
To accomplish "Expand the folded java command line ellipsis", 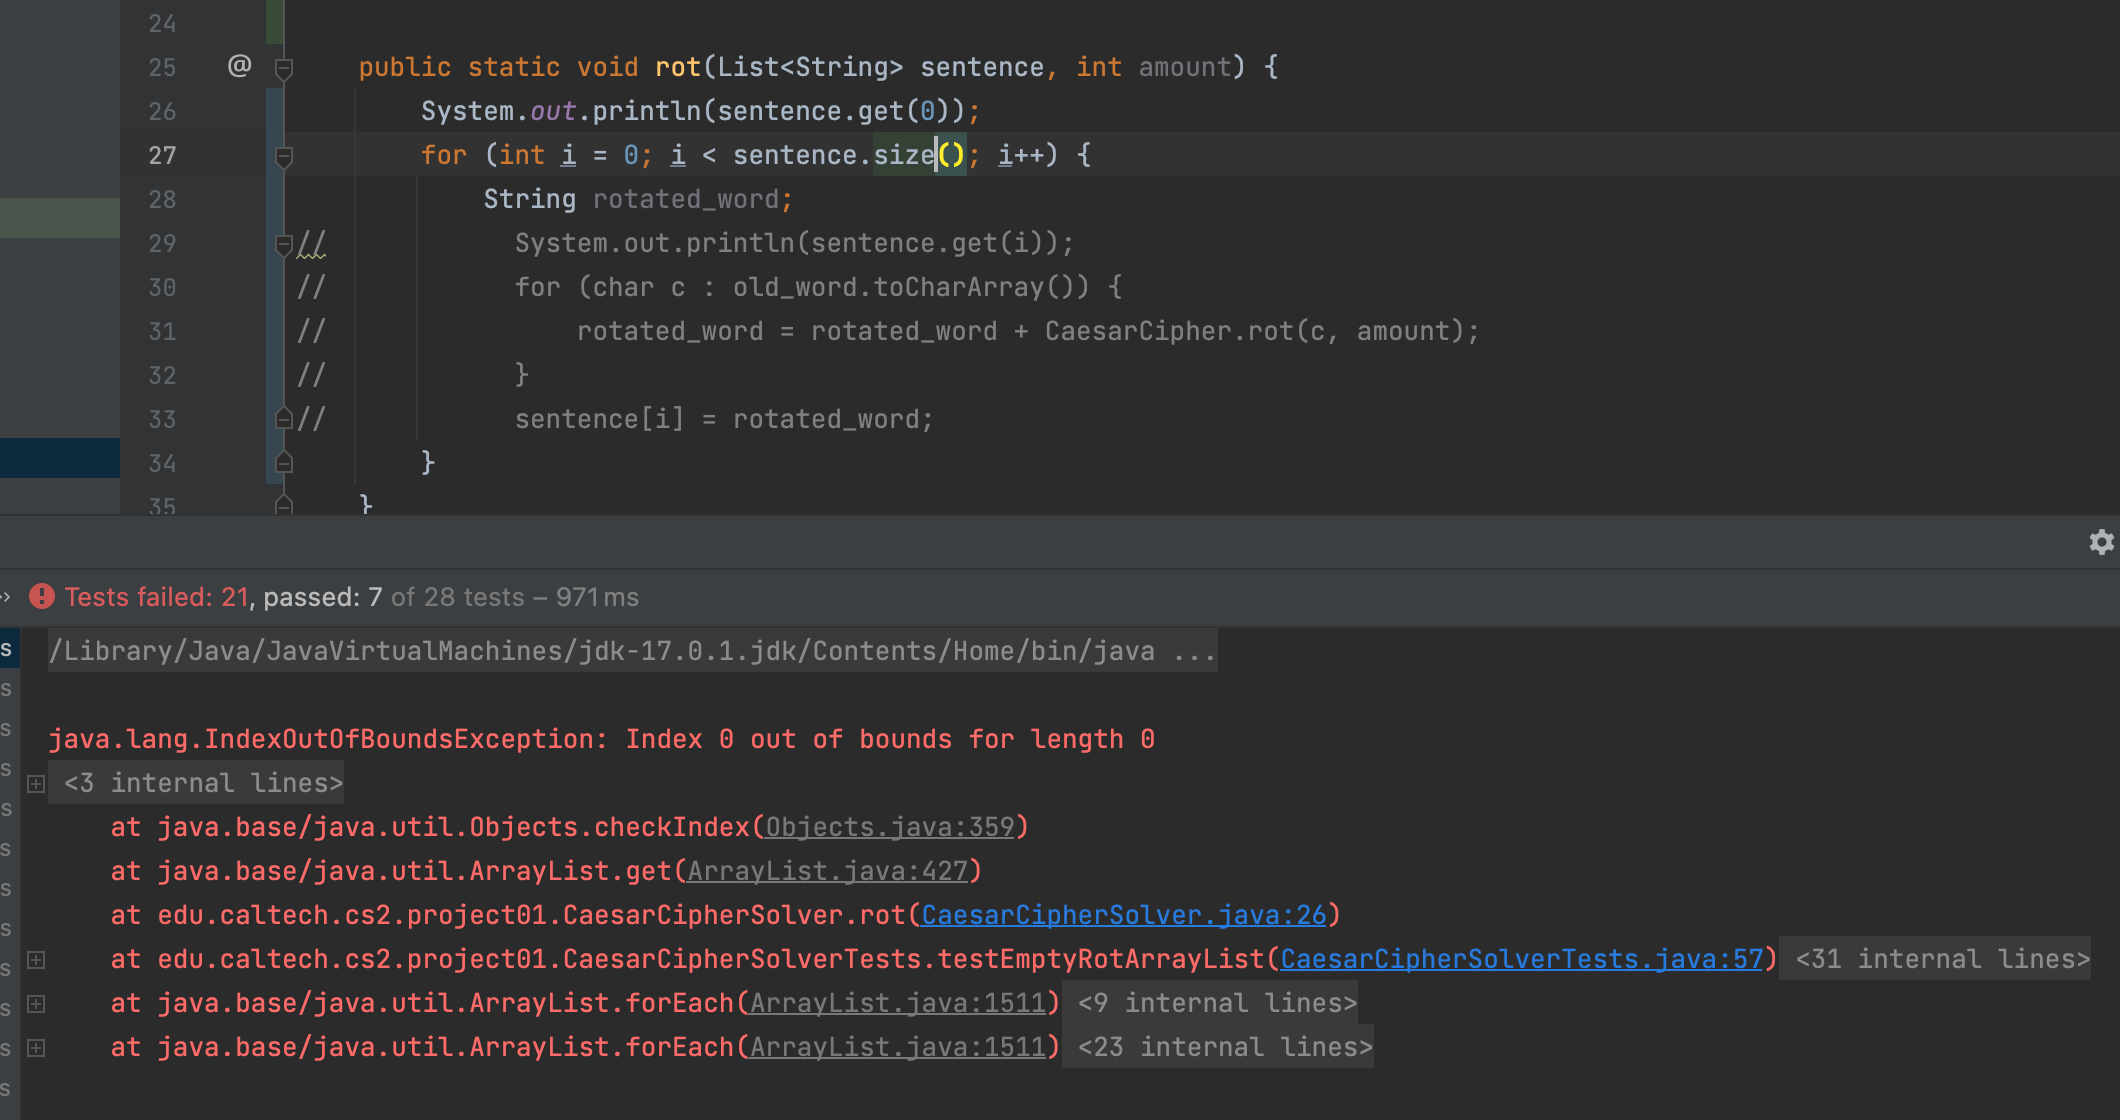I will [x=1195, y=651].
